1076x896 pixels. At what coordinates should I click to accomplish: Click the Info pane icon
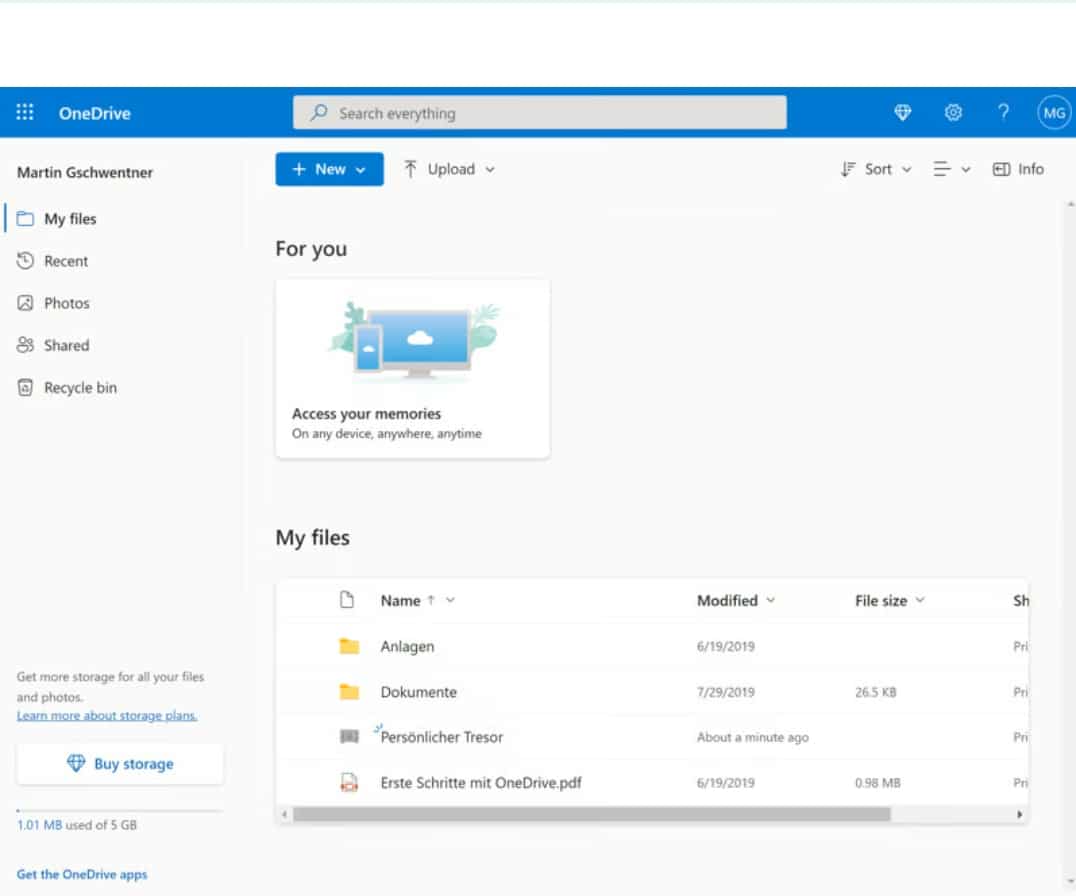click(x=1001, y=169)
